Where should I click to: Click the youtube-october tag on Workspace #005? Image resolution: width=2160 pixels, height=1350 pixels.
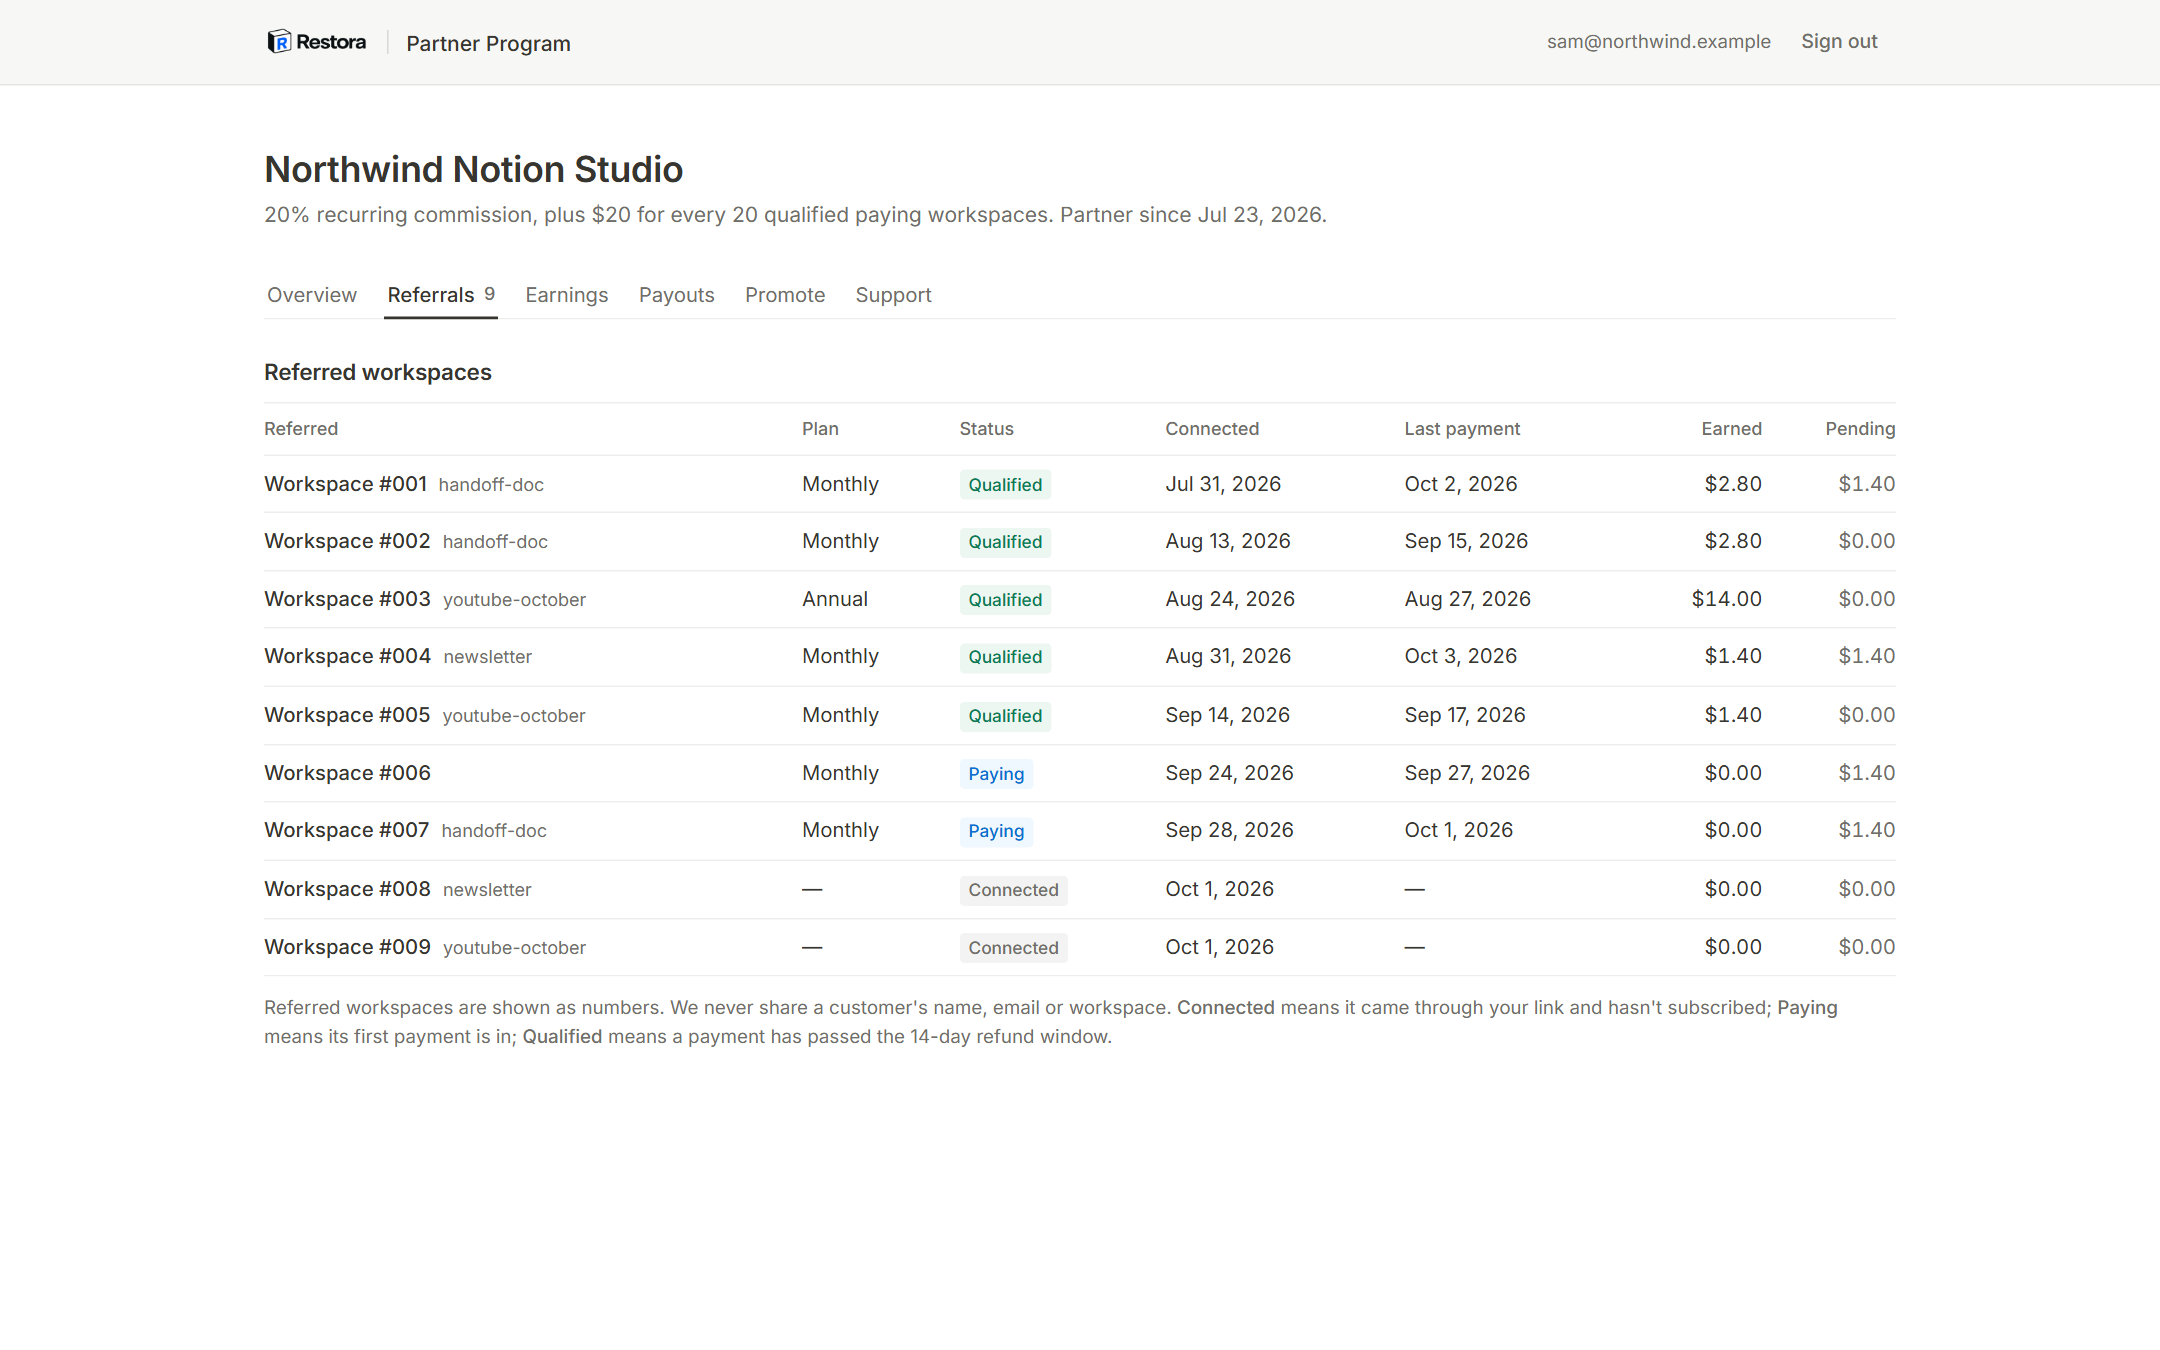point(514,716)
